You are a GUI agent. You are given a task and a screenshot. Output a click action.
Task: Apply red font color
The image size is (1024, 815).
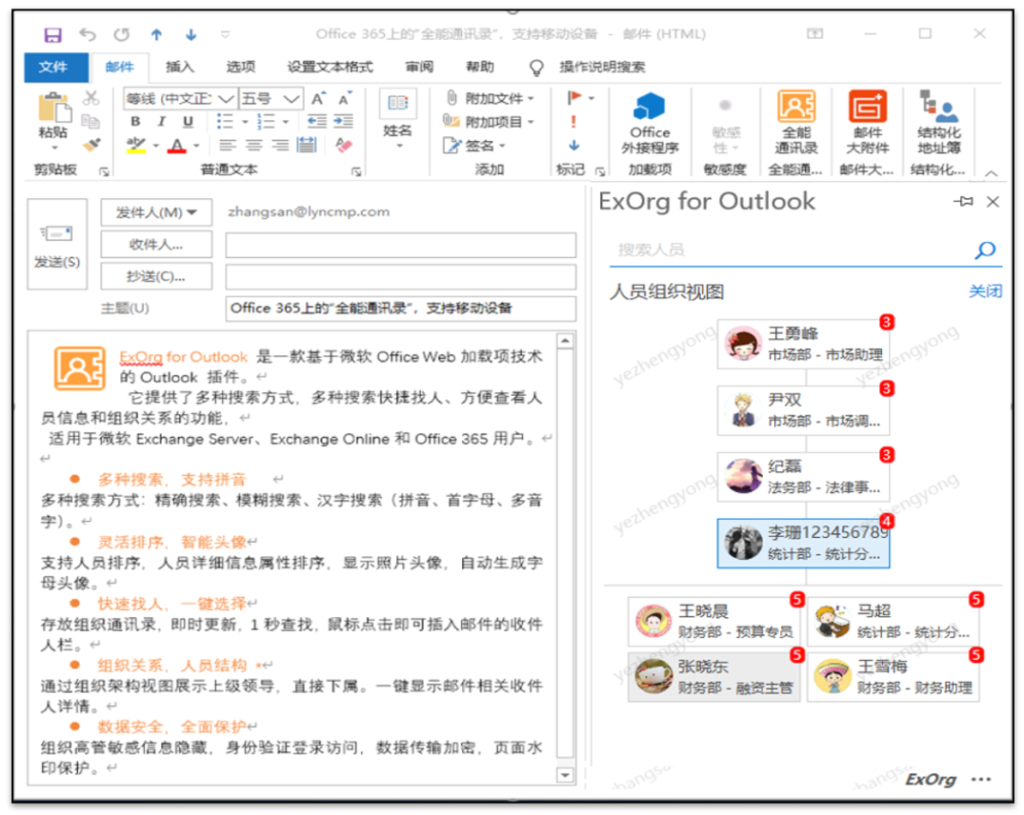(177, 145)
